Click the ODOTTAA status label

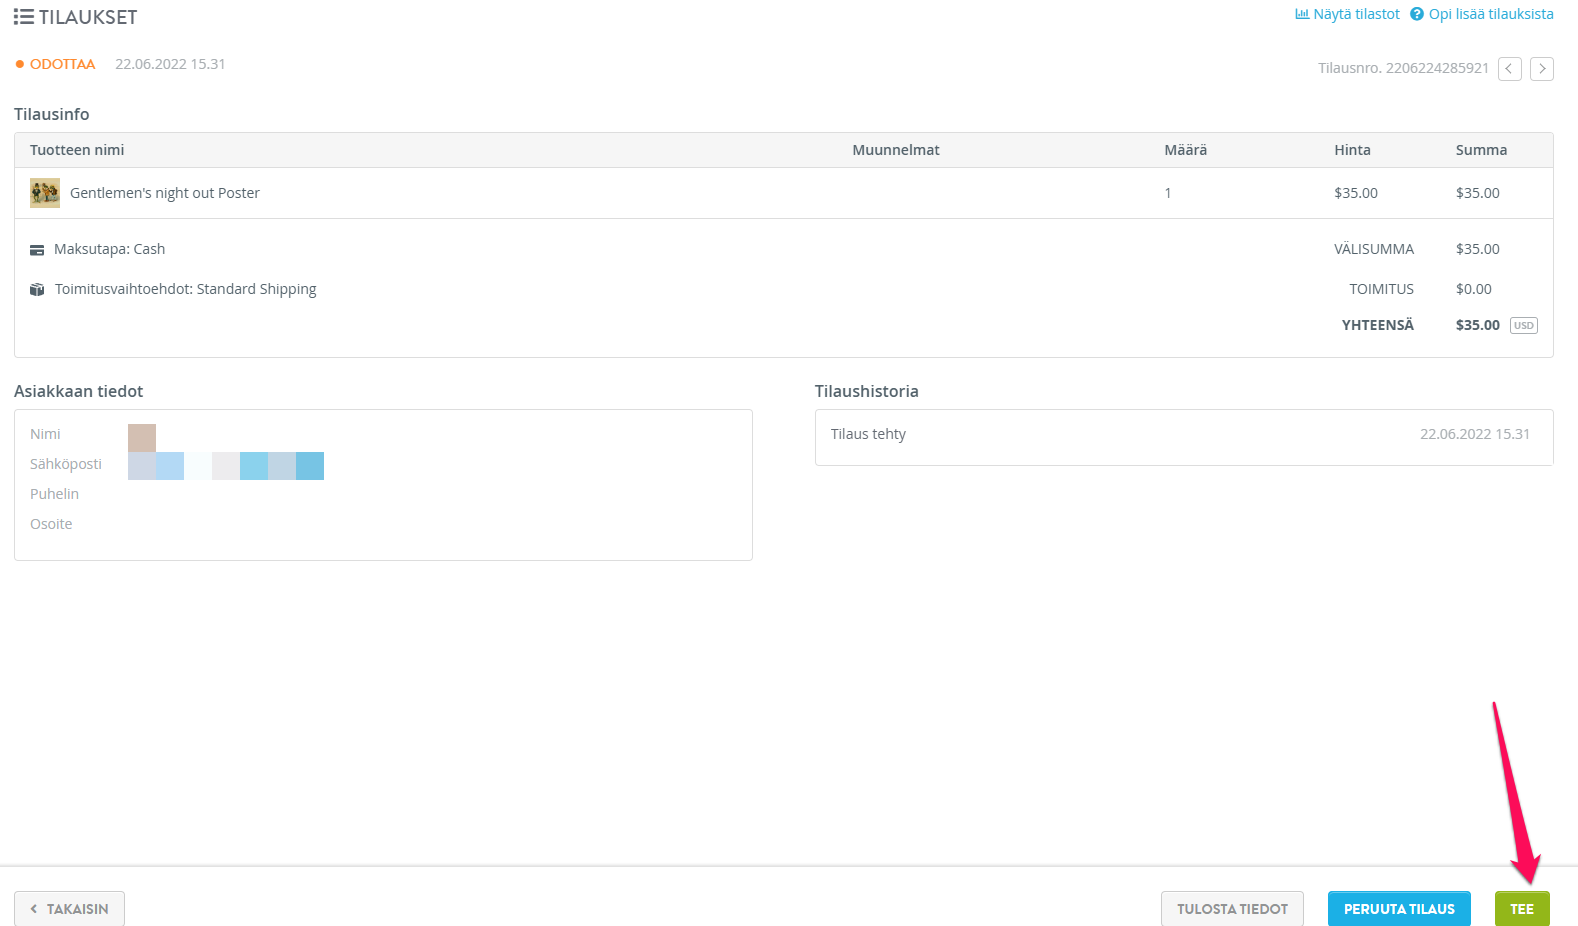[62, 64]
